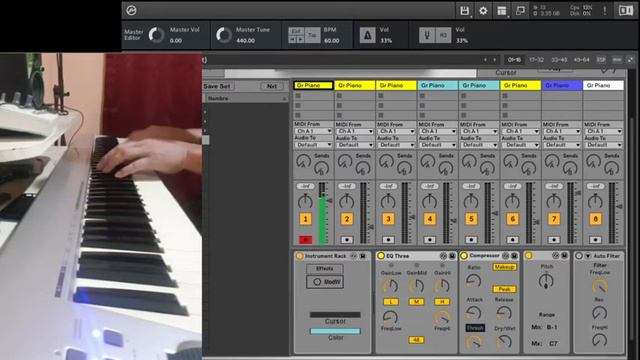This screenshot has height=360, width=640.
Task: Open track 7 MIDI From channel dropdown
Action: tap(562, 131)
